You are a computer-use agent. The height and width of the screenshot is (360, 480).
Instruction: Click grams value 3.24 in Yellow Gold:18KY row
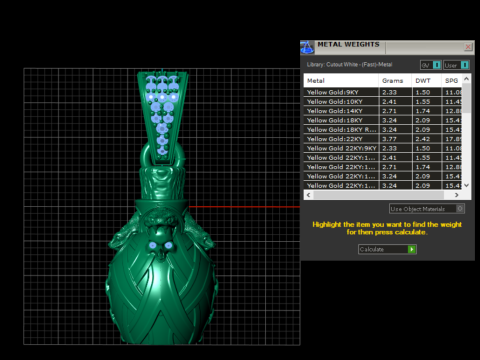point(389,120)
